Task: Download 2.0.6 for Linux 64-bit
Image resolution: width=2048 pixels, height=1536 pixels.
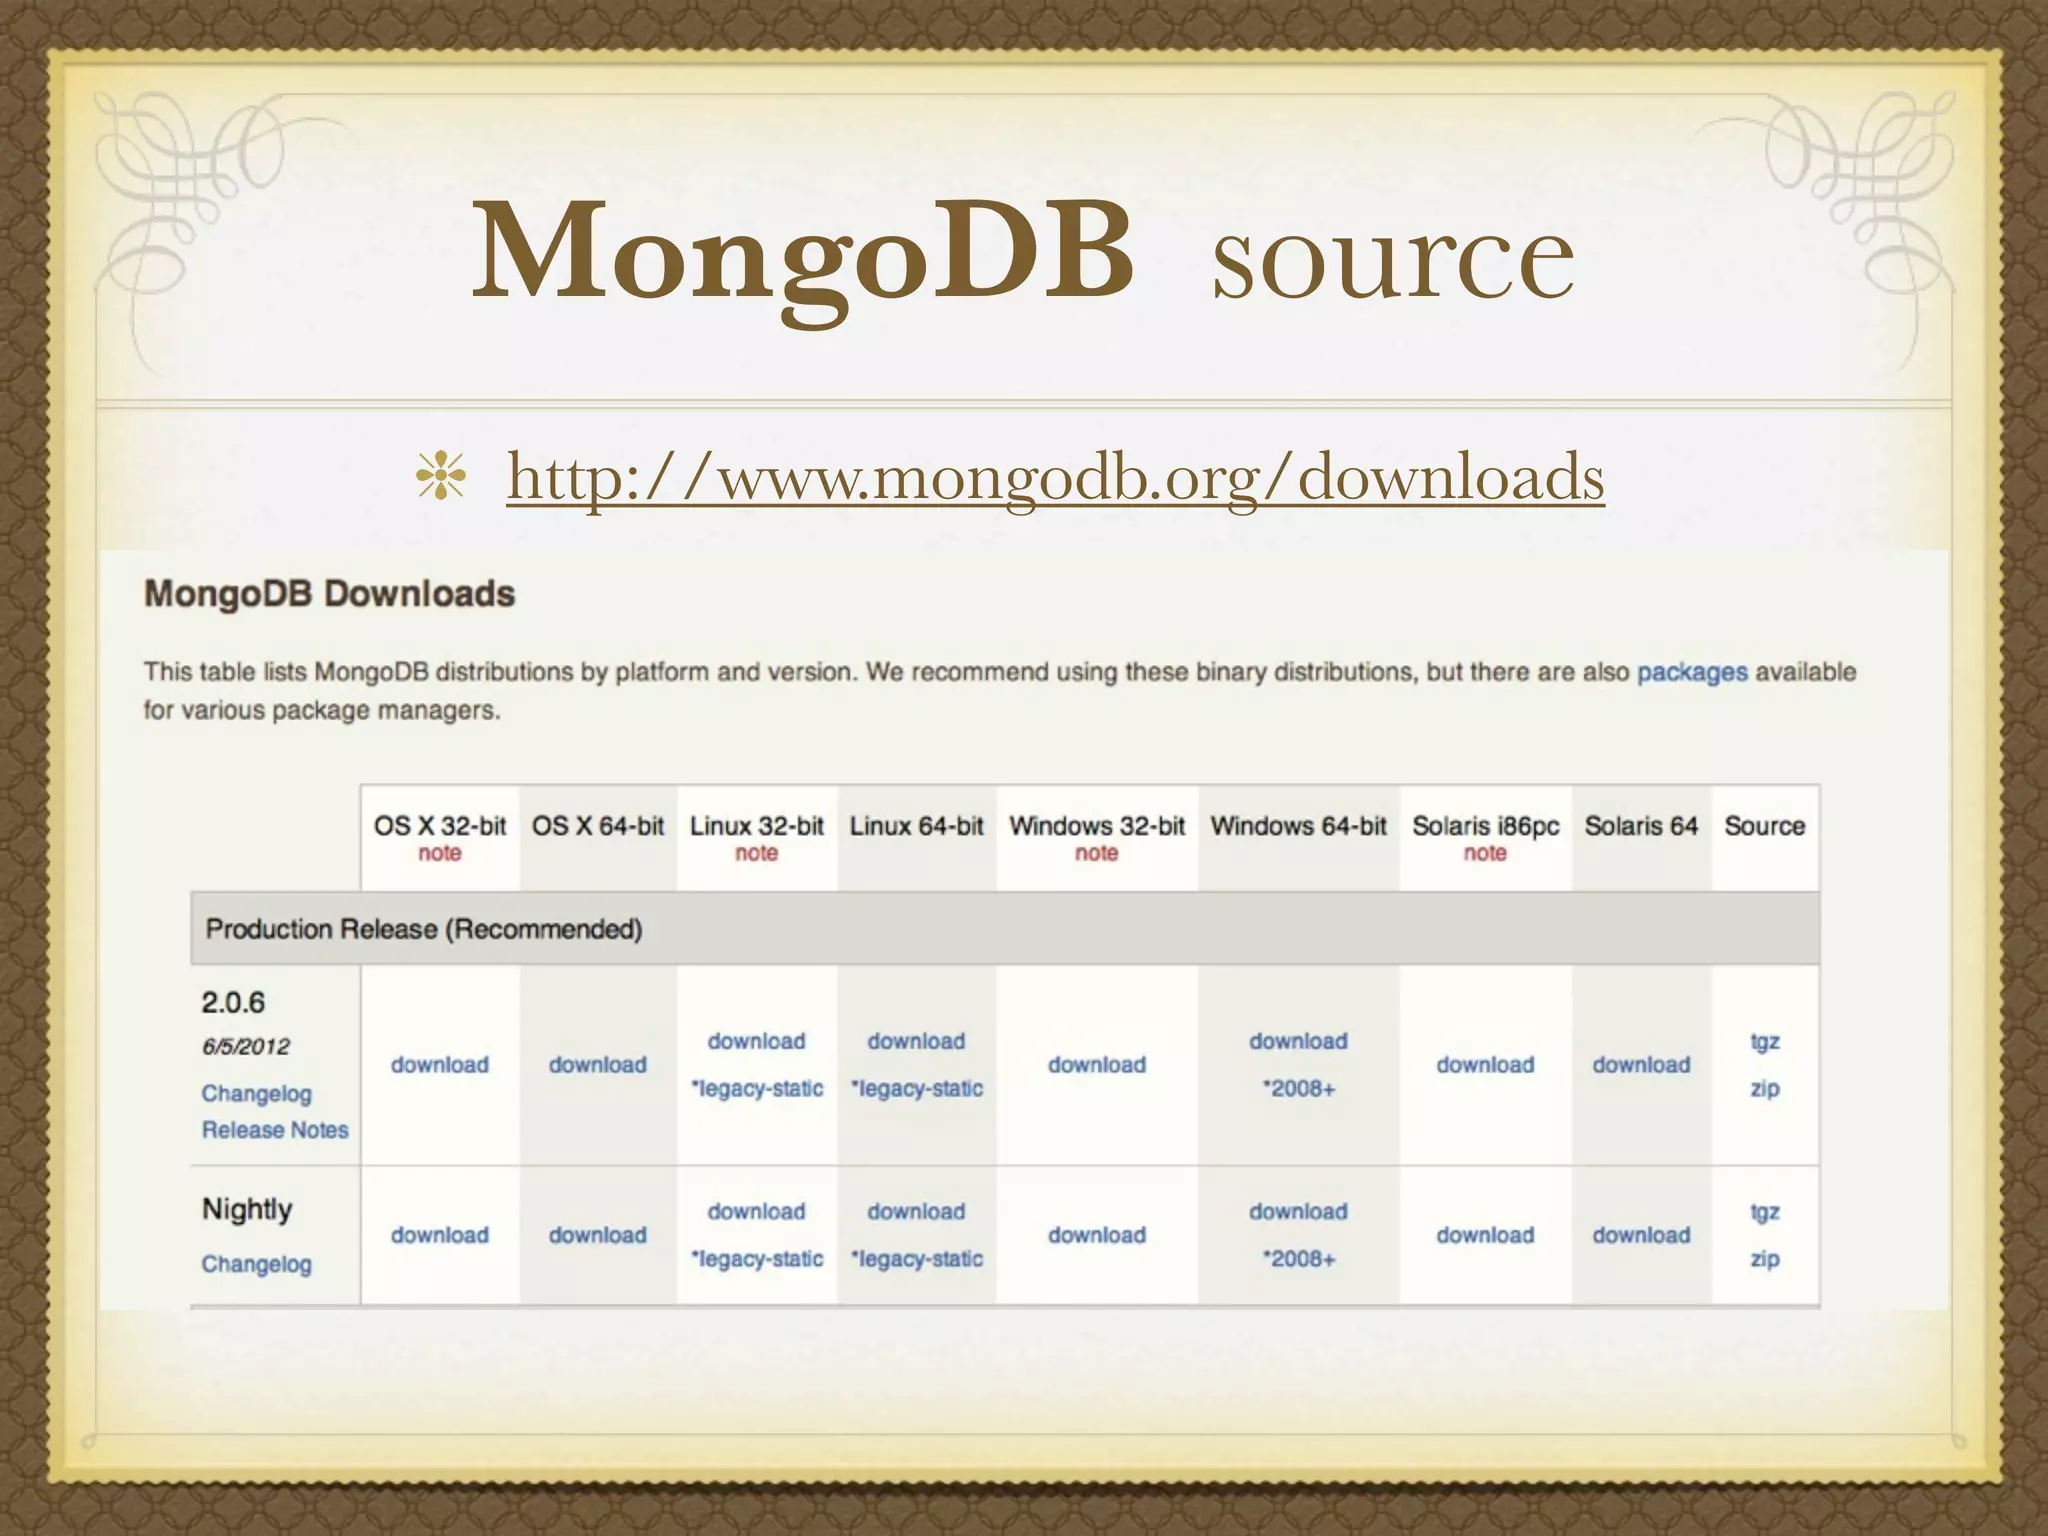Action: [x=917, y=1041]
